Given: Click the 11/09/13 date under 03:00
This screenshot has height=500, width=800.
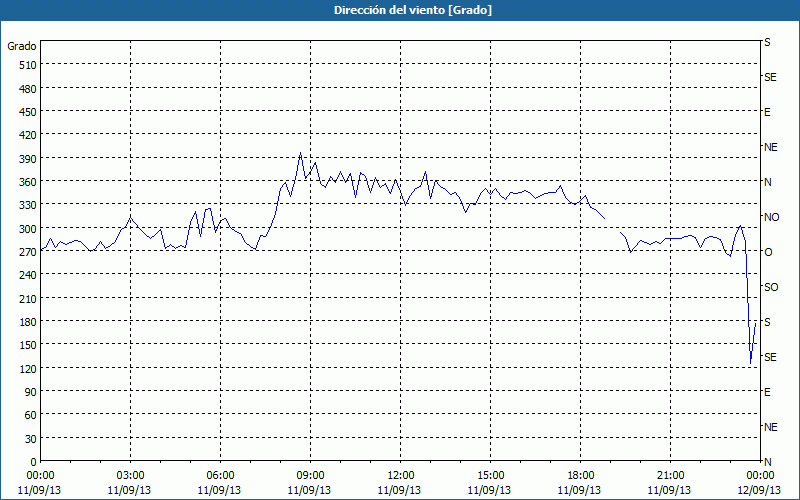Looking at the screenshot, I should tap(130, 490).
